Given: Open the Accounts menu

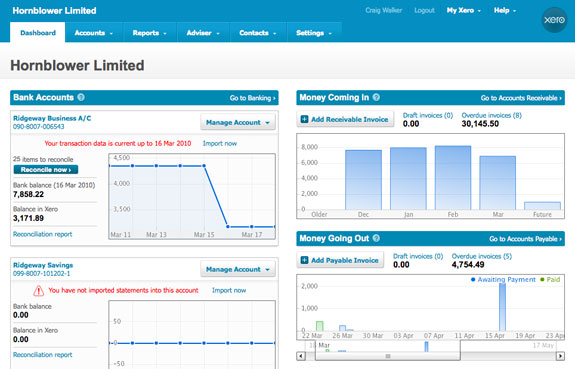Looking at the screenshot, I should (94, 33).
